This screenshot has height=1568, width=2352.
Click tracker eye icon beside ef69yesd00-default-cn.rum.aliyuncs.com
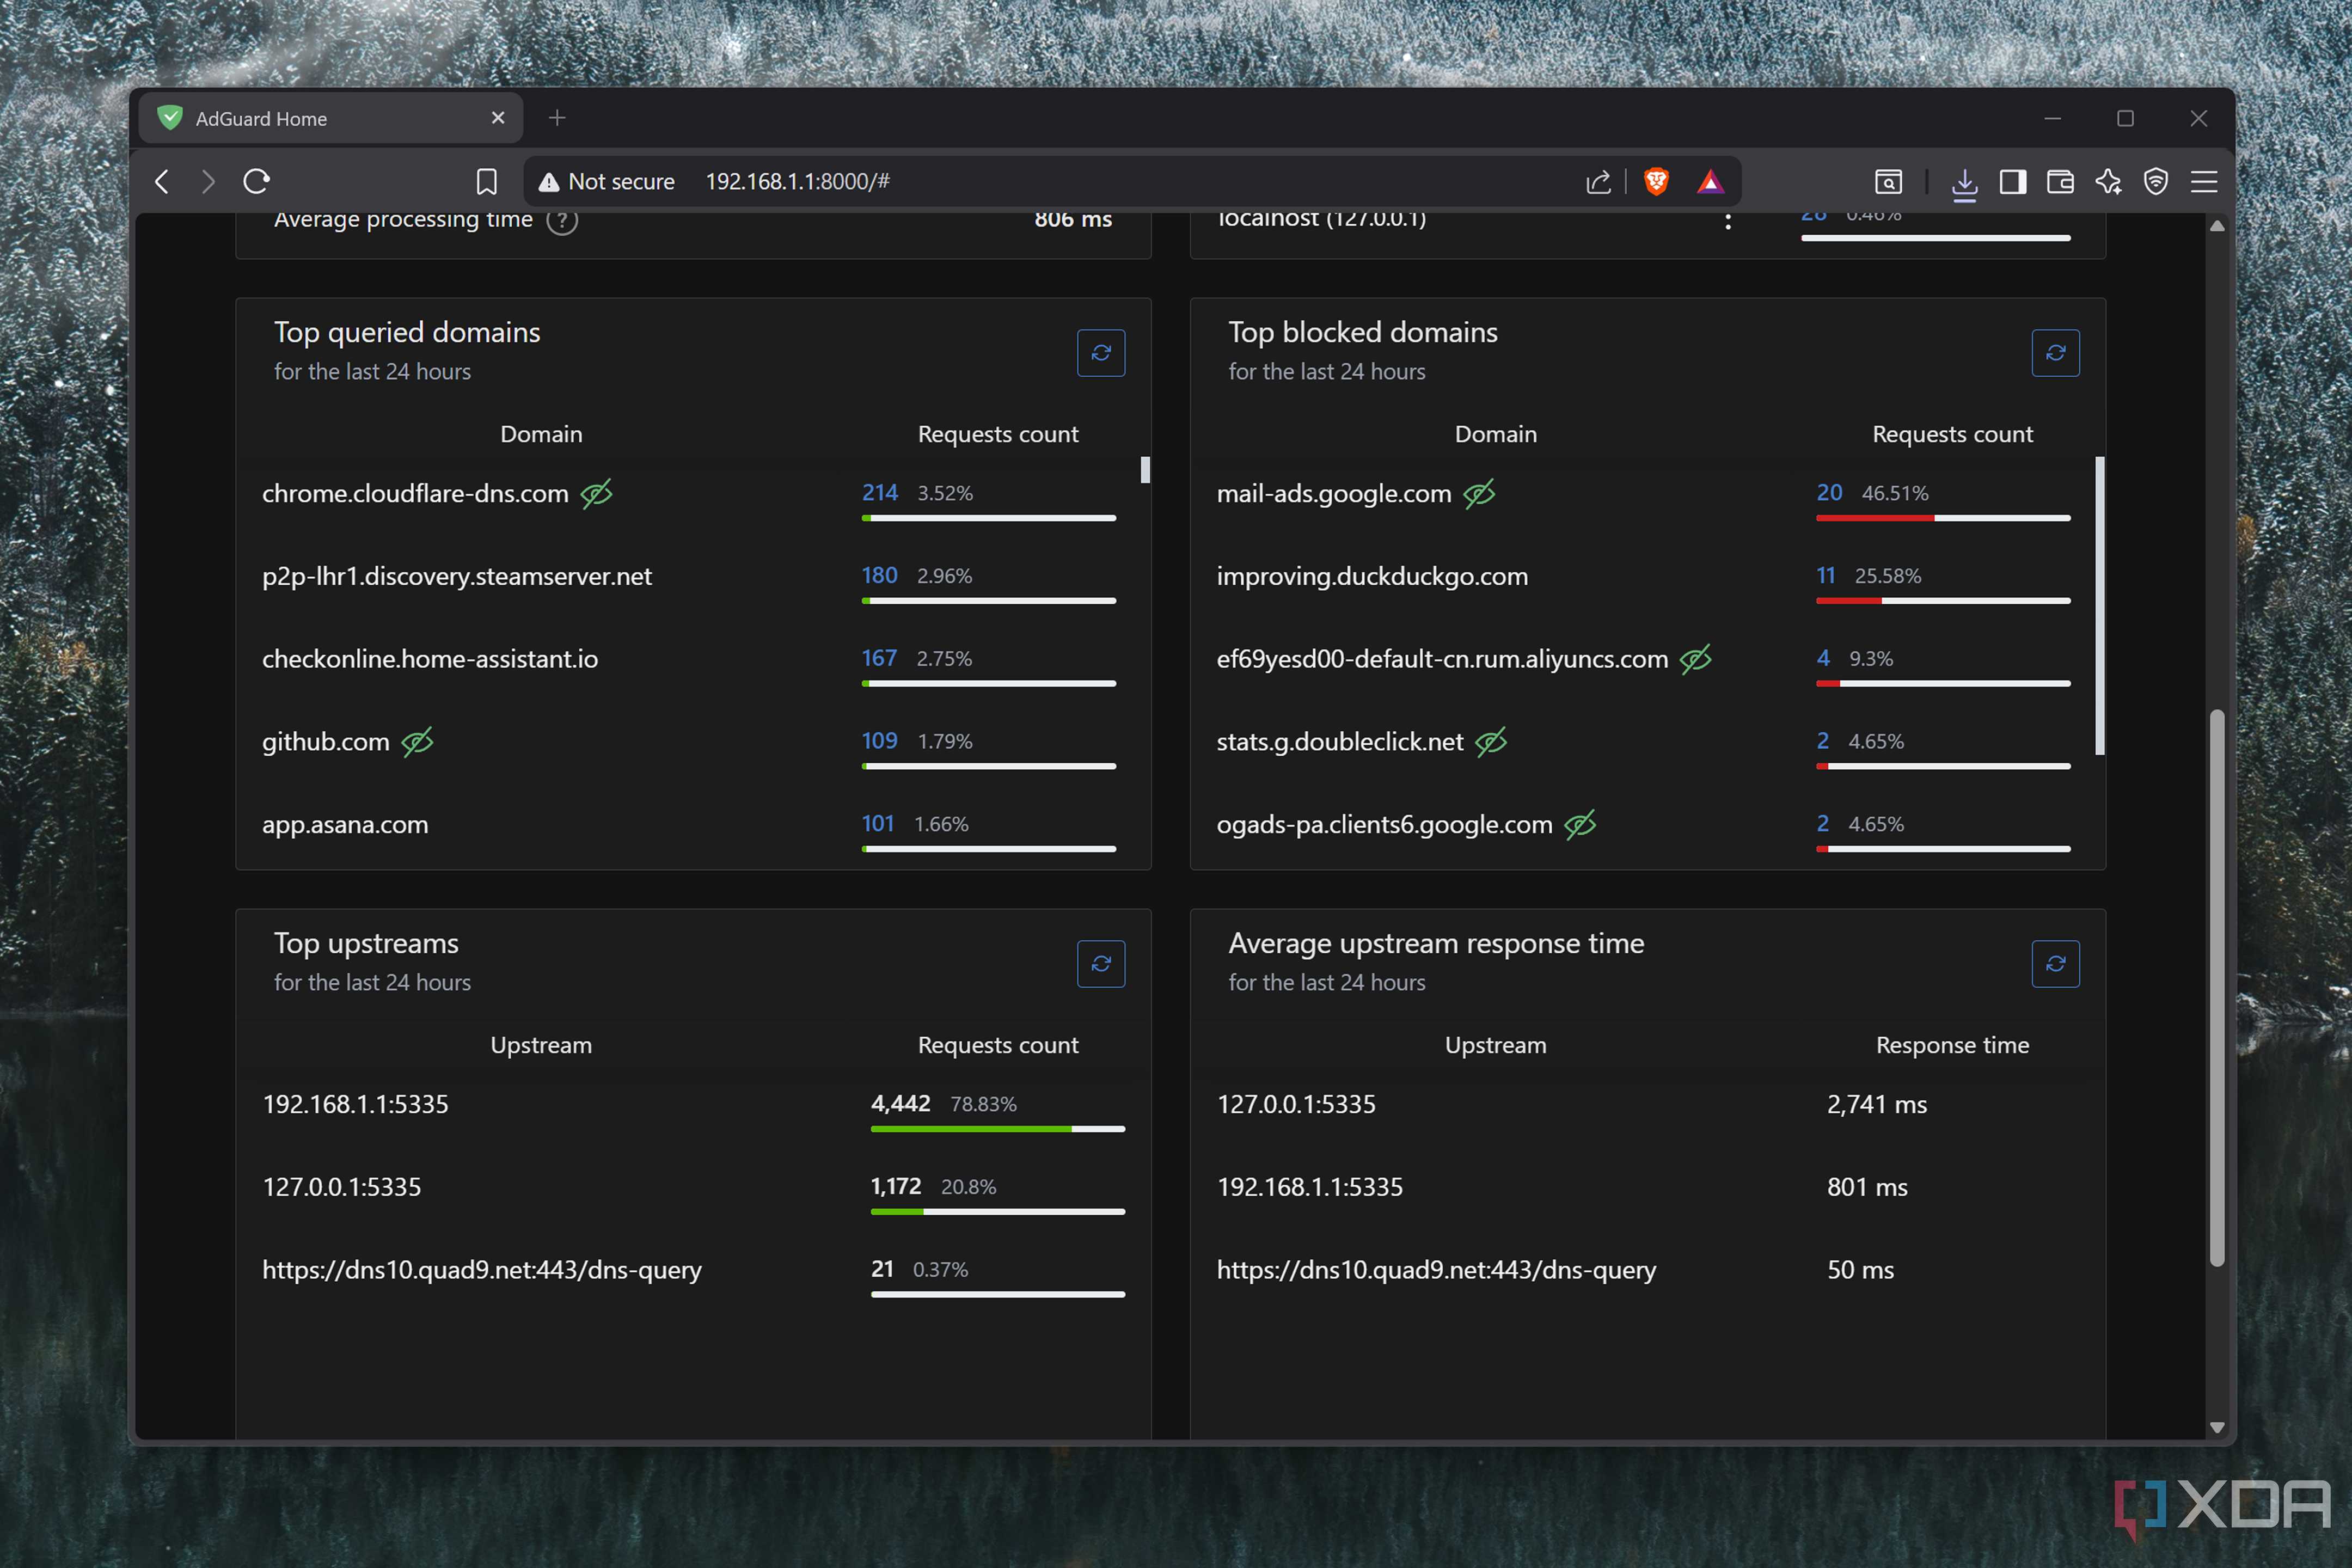tap(1696, 659)
